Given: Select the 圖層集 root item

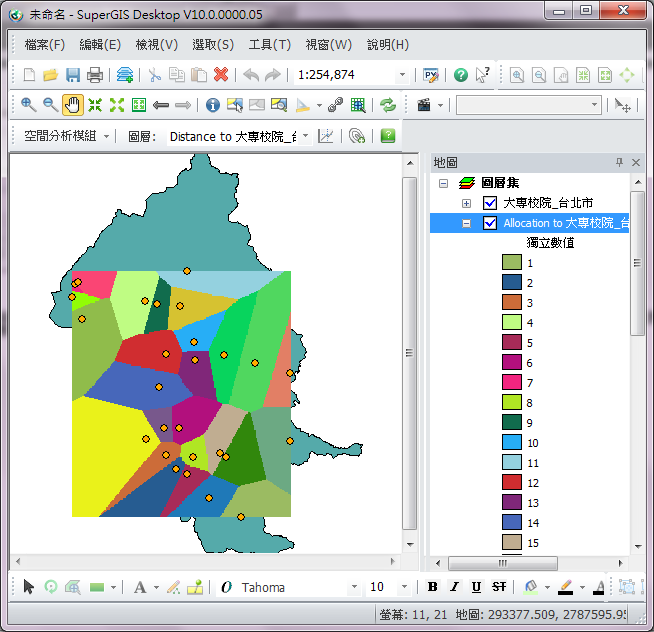Looking at the screenshot, I should pos(500,183).
